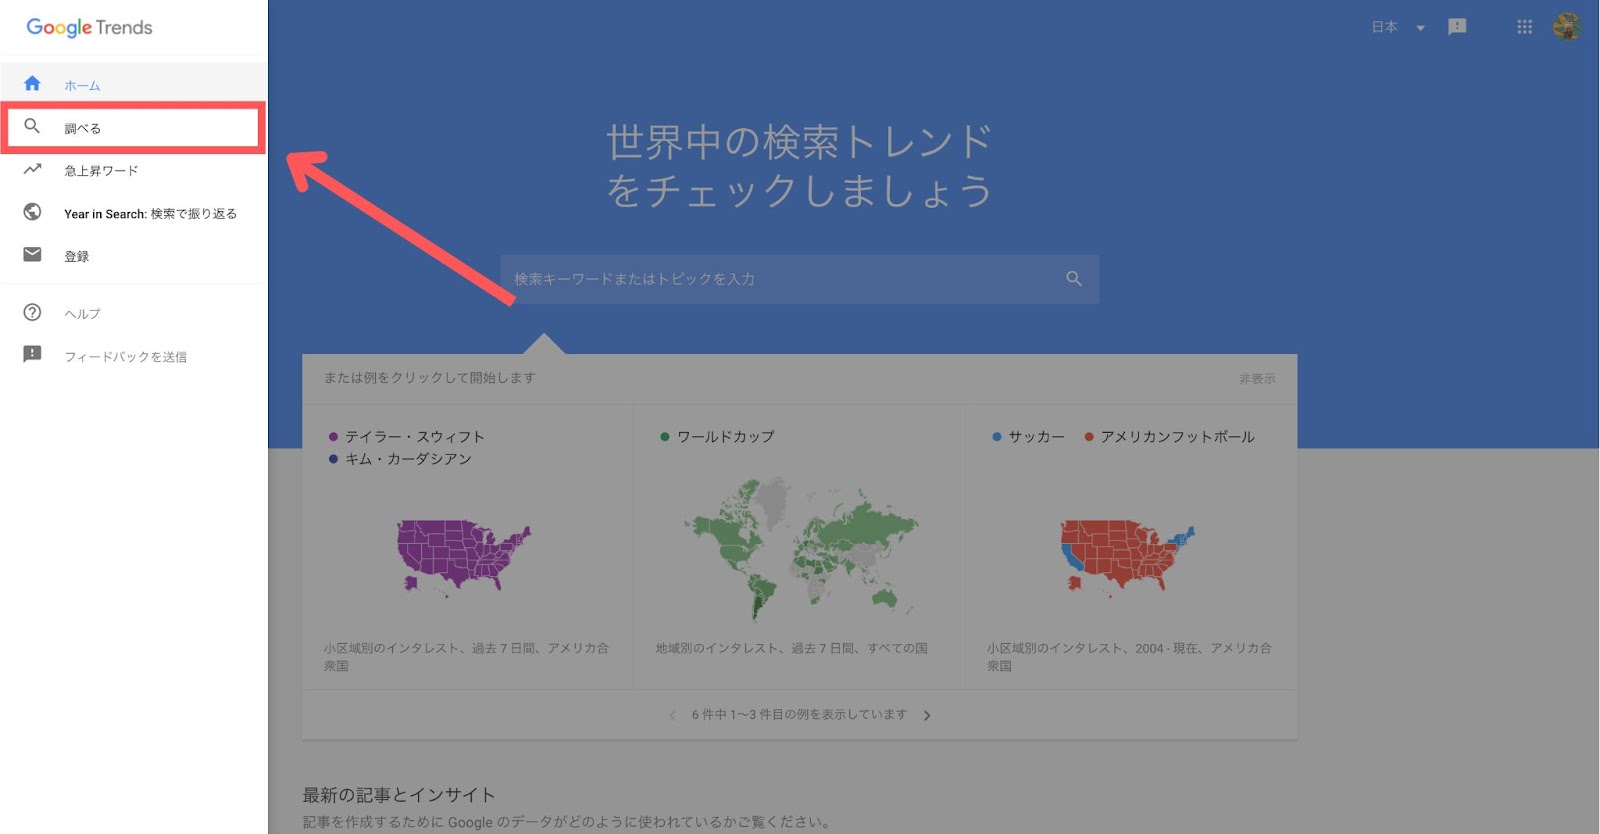Viewport: 1600px width, 834px height.
Task: Open テイラー・スウィフト example
Action: [x=414, y=437]
